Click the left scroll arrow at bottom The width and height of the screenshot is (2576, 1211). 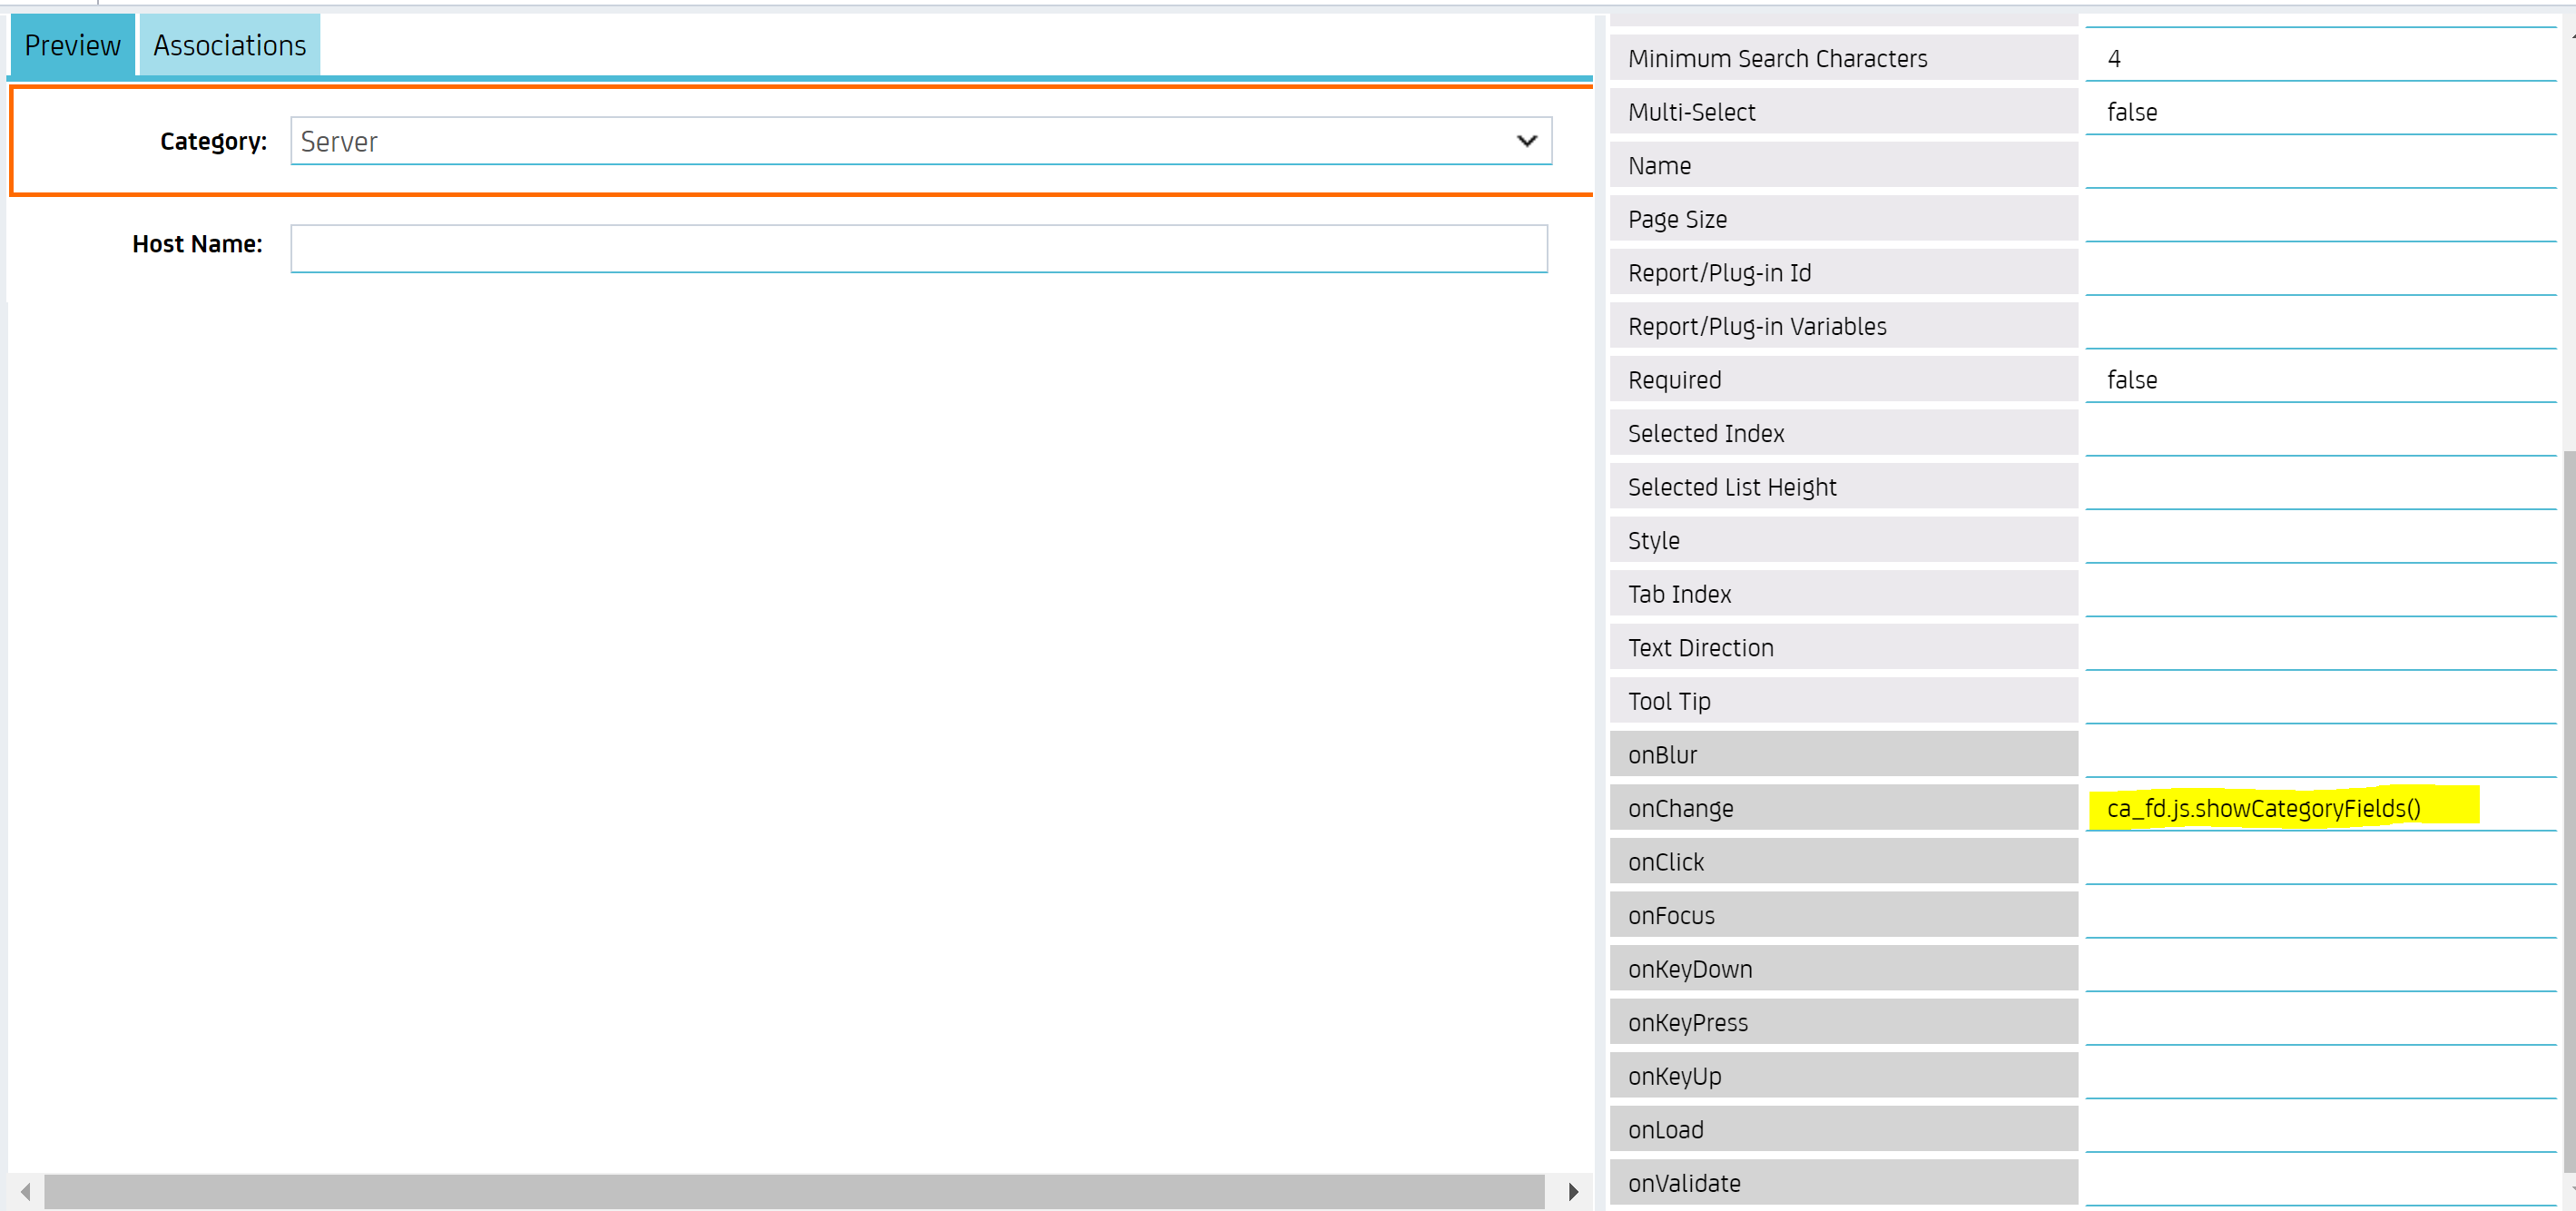pyautogui.click(x=25, y=1191)
